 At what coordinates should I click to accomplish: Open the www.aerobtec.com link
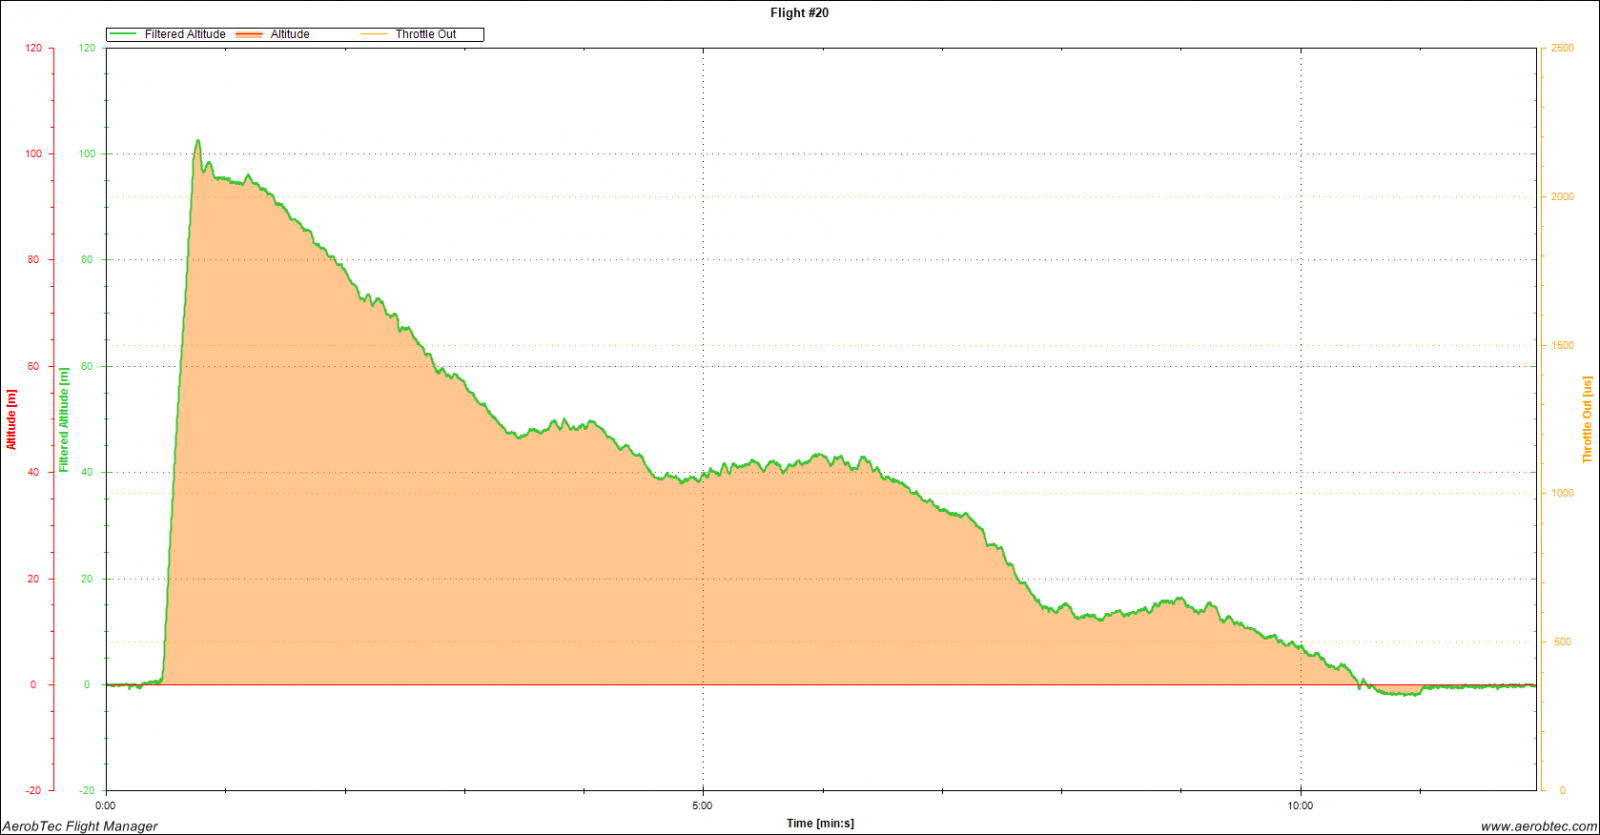1539,826
